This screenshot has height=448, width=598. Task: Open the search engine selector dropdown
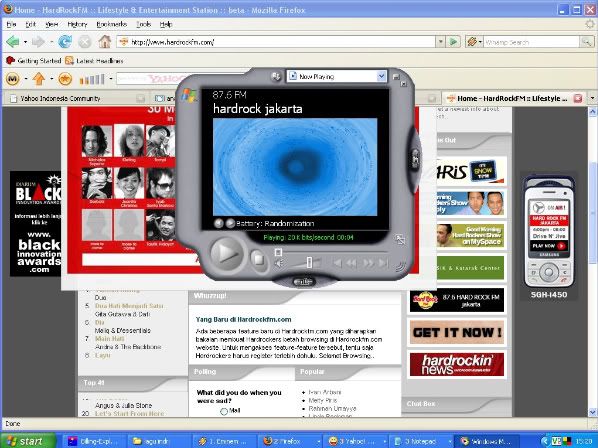tap(474, 42)
